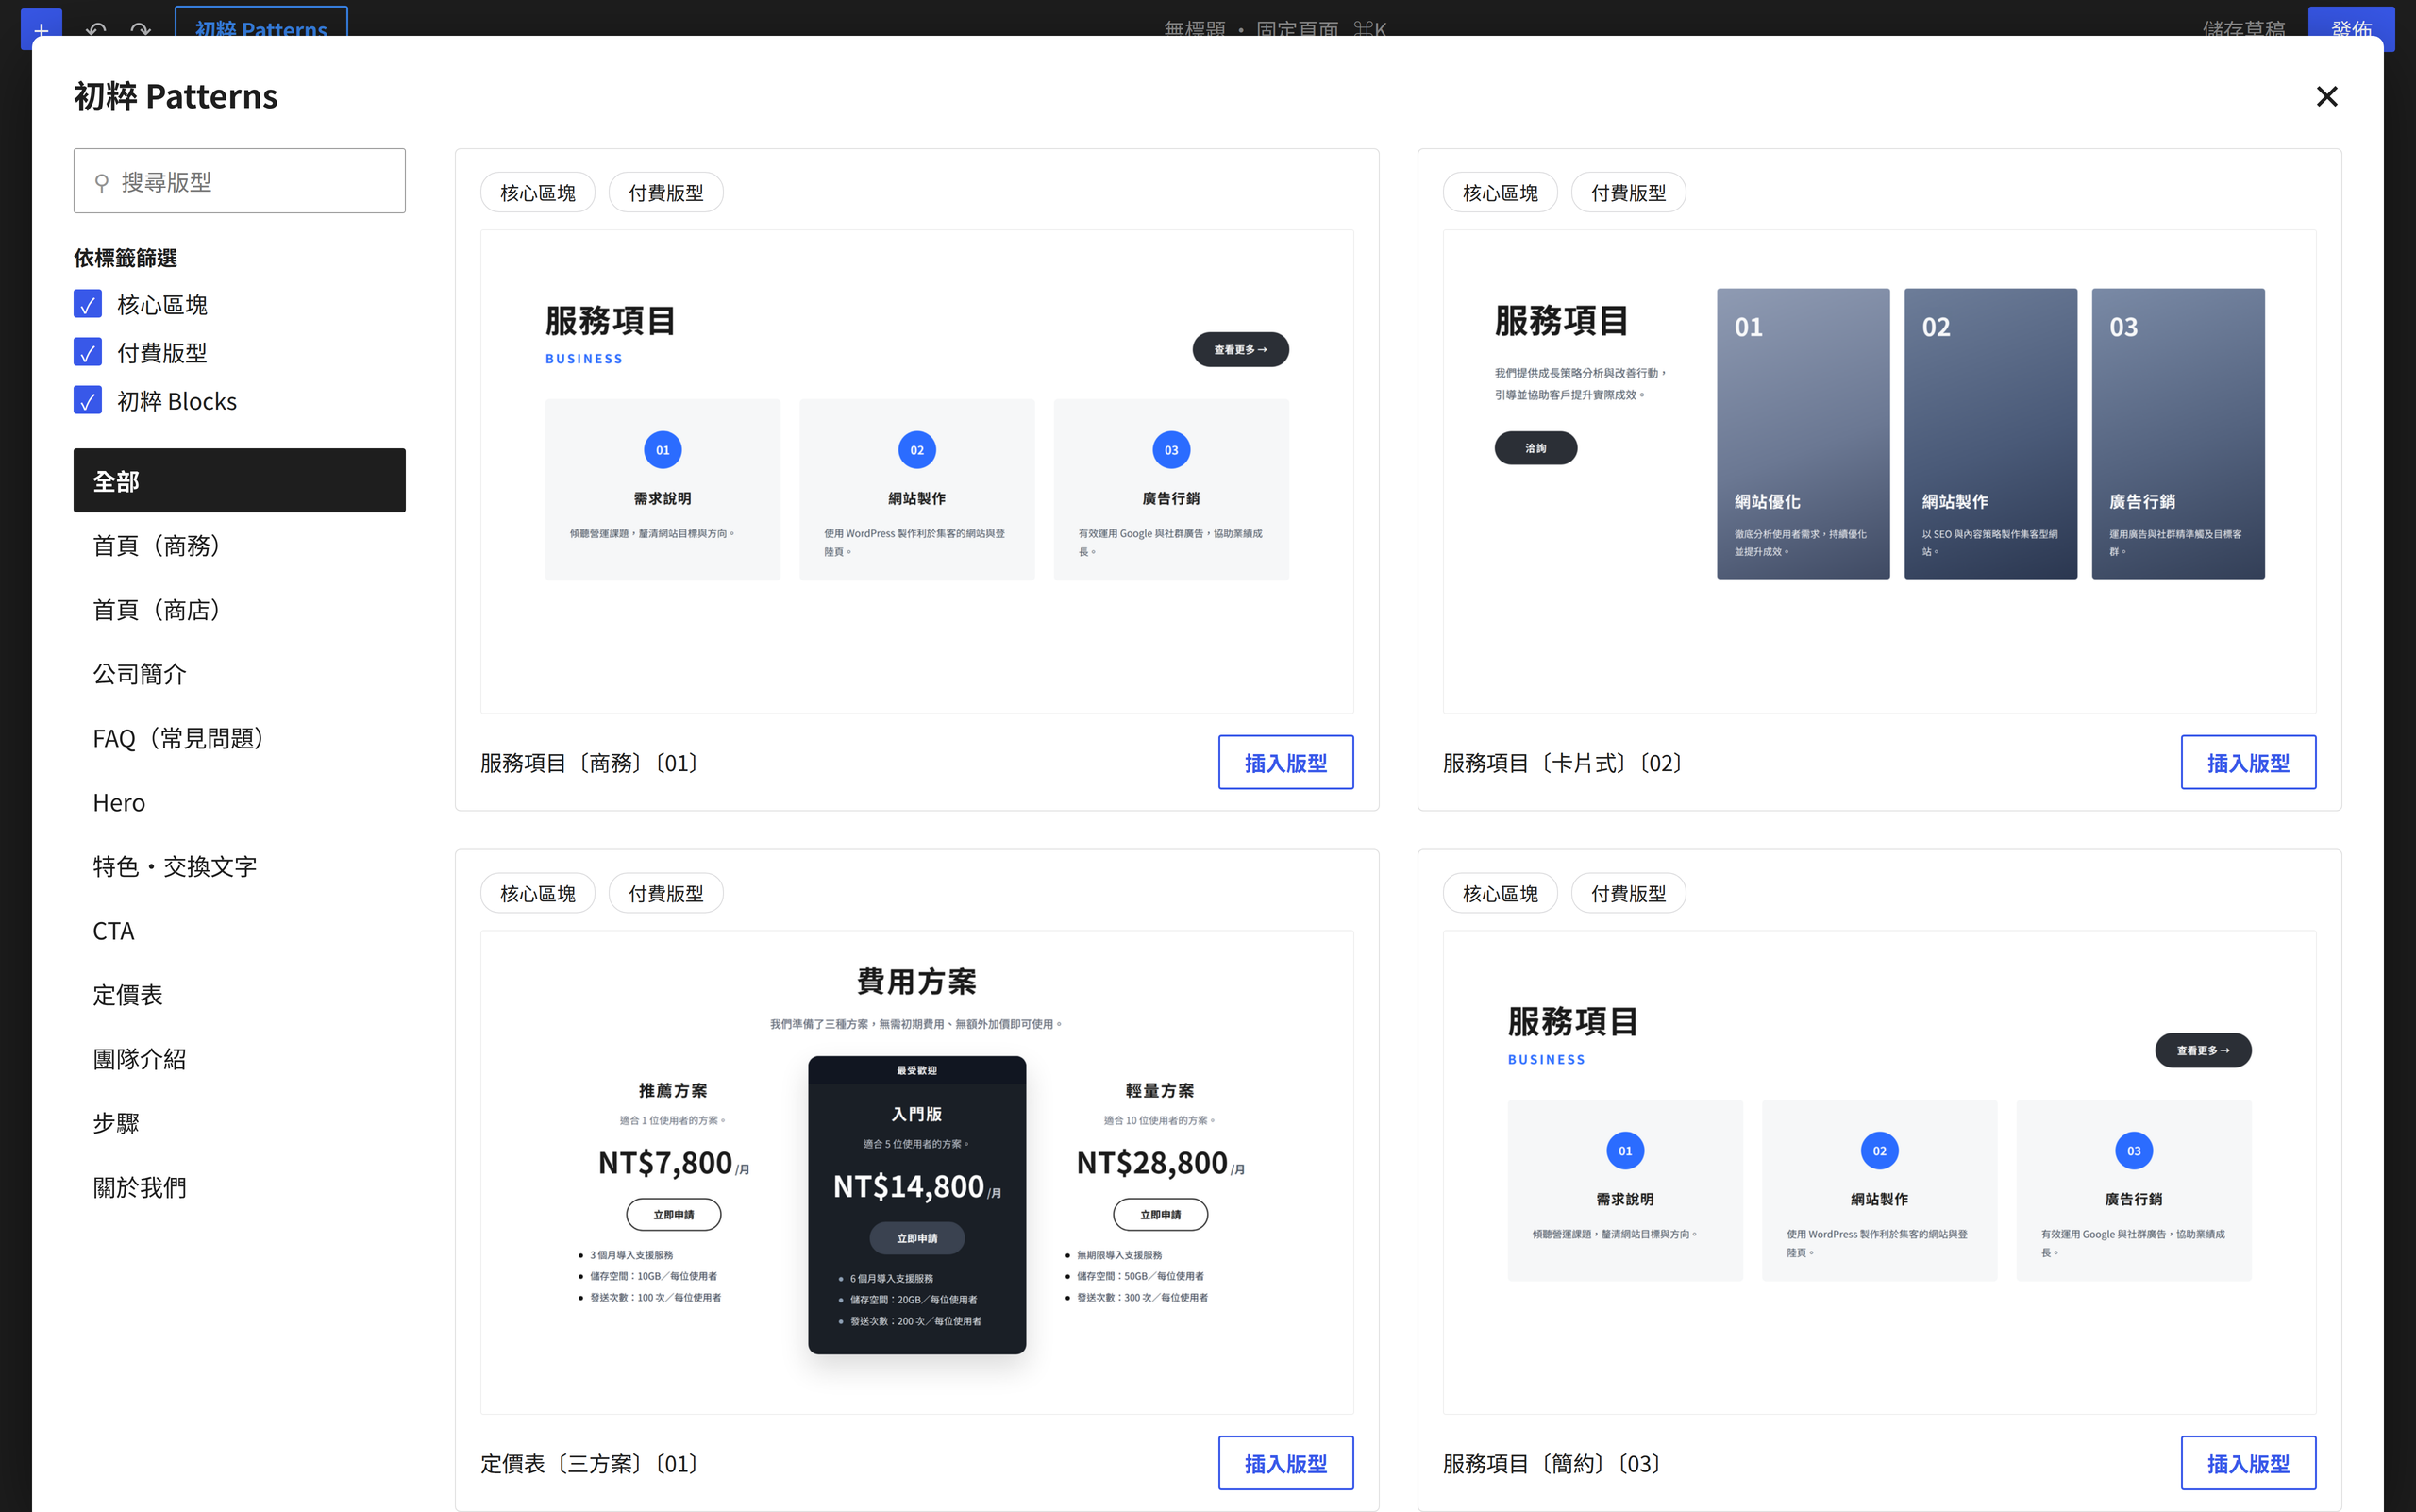
Task: Click the search magnifier icon
Action: [101, 182]
